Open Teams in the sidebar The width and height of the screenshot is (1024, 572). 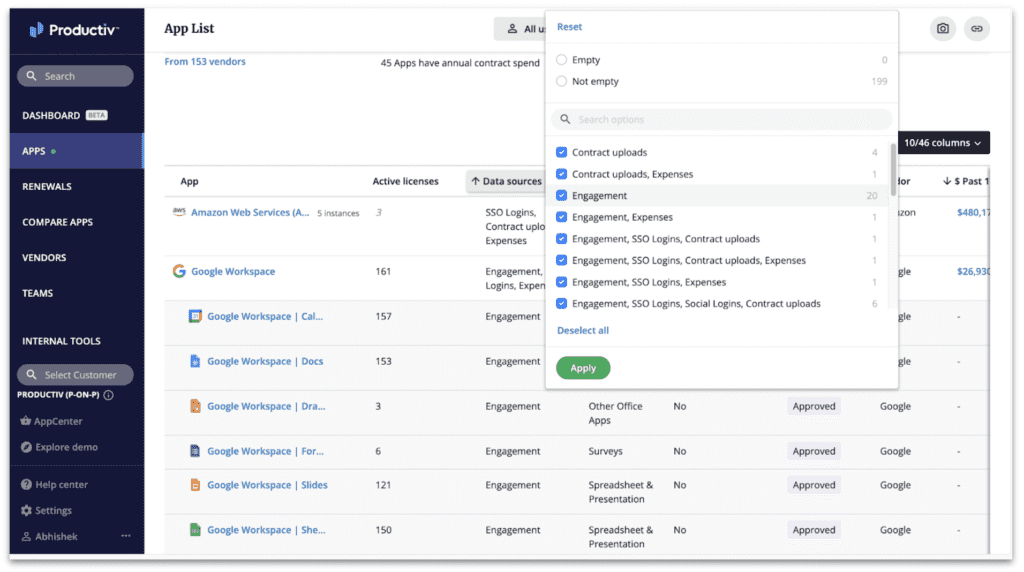[x=37, y=293]
